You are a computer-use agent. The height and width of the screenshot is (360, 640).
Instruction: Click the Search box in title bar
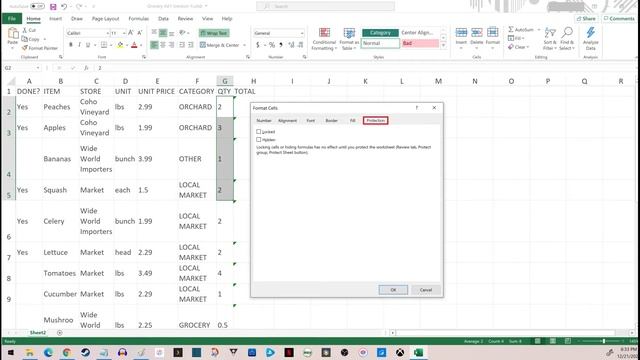tap(325, 6)
